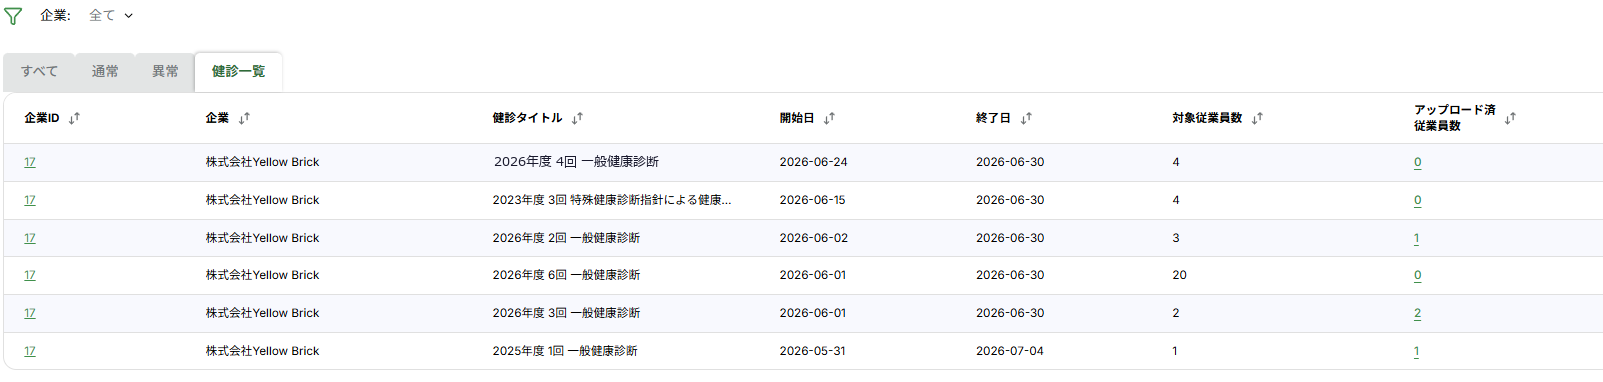1603x382 pixels.
Task: Click title 2025年度 1回 一般健康診断
Action: 565,351
